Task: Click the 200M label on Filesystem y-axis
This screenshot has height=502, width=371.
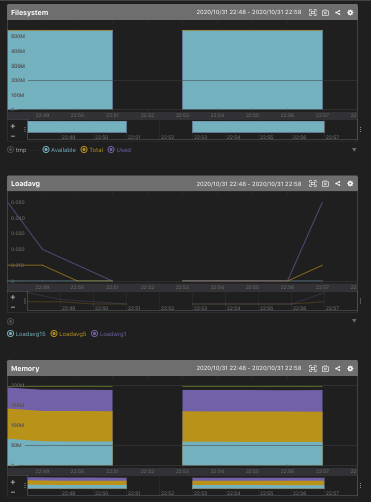Action: tap(18, 80)
